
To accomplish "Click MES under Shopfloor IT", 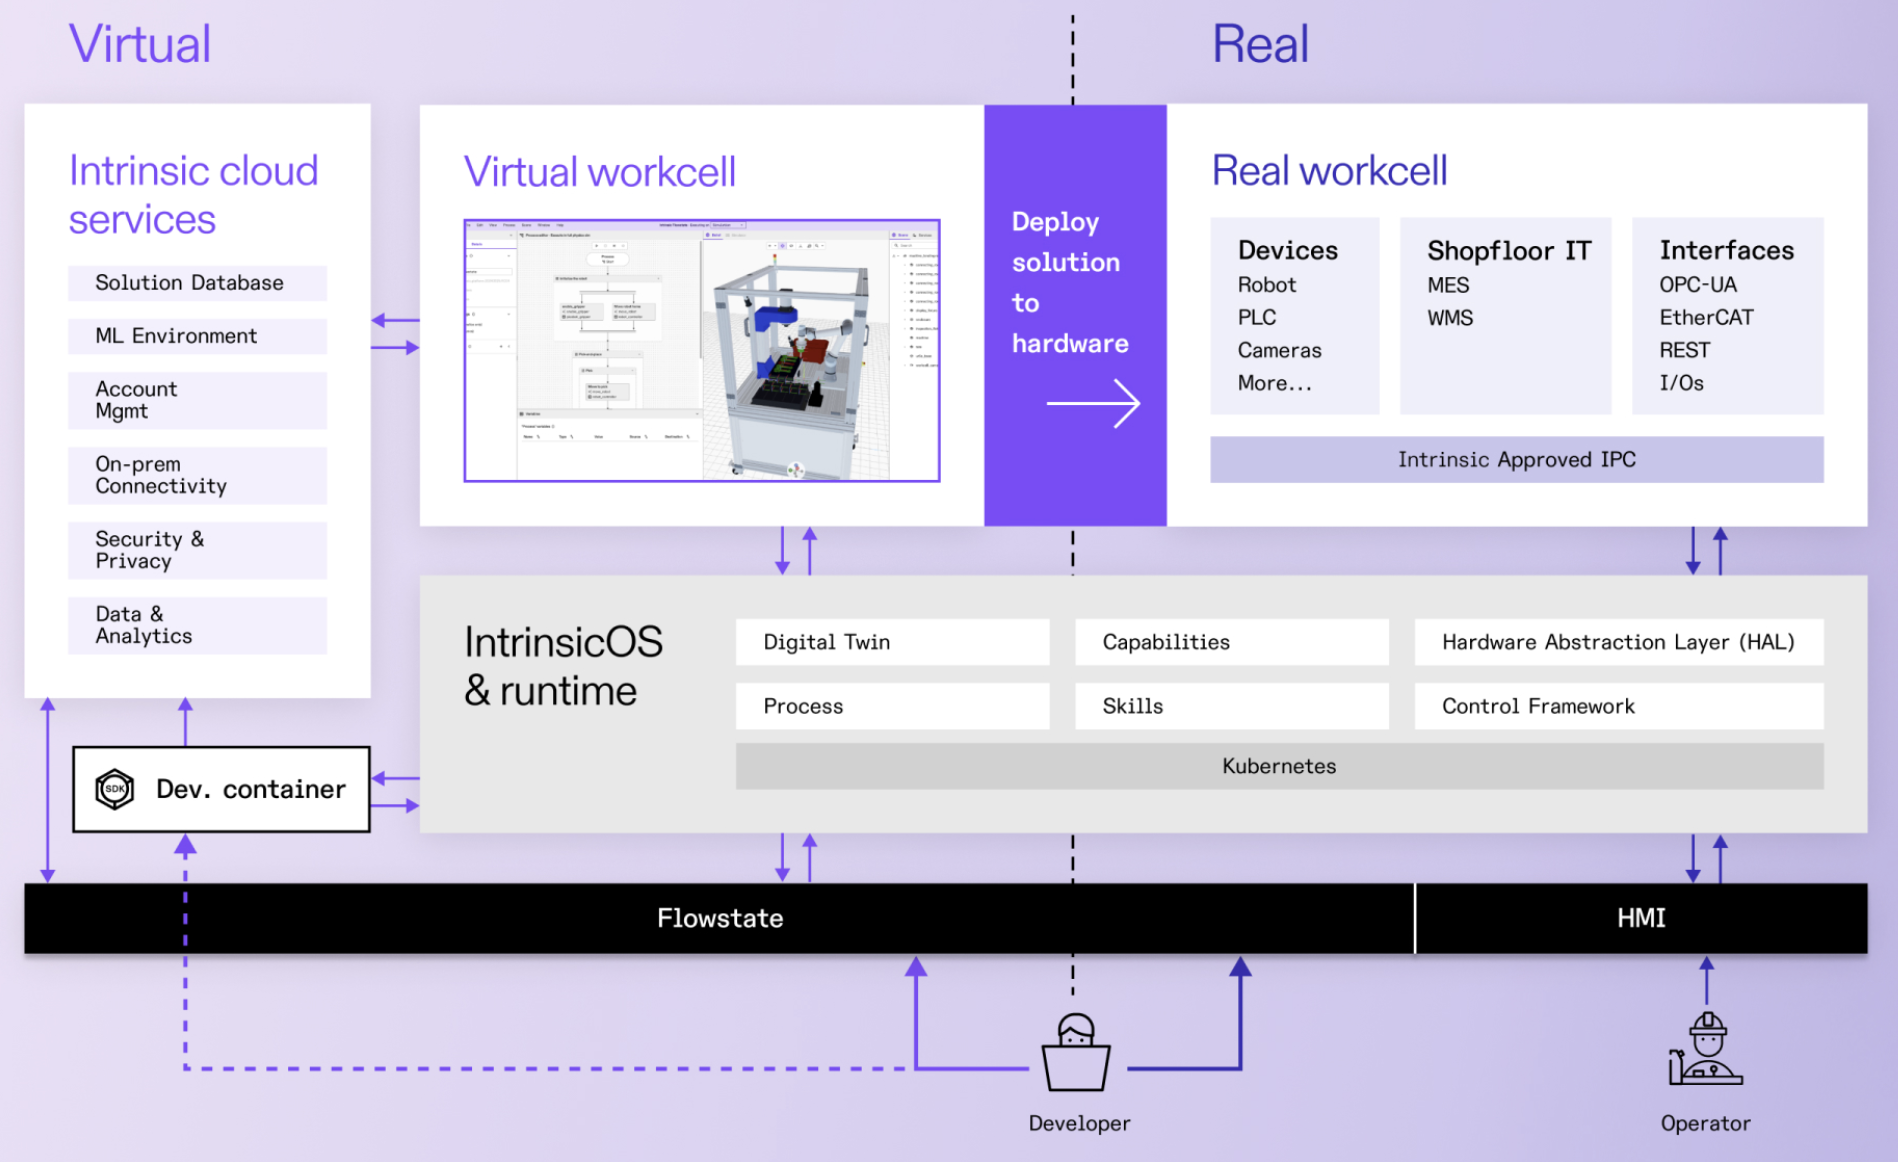I will click(x=1448, y=285).
